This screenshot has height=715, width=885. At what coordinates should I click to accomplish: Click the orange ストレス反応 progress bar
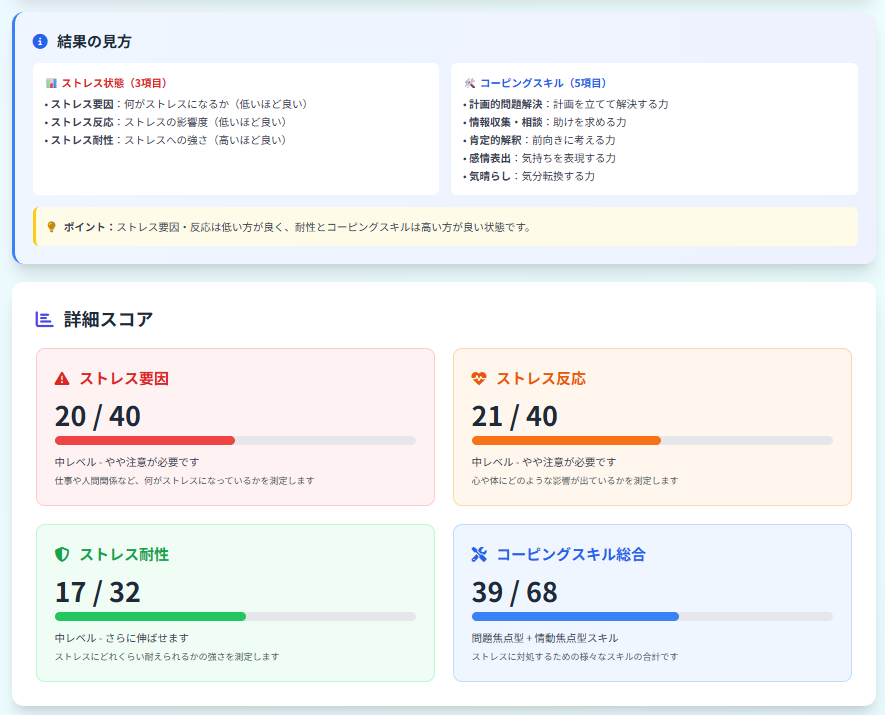tap(566, 440)
